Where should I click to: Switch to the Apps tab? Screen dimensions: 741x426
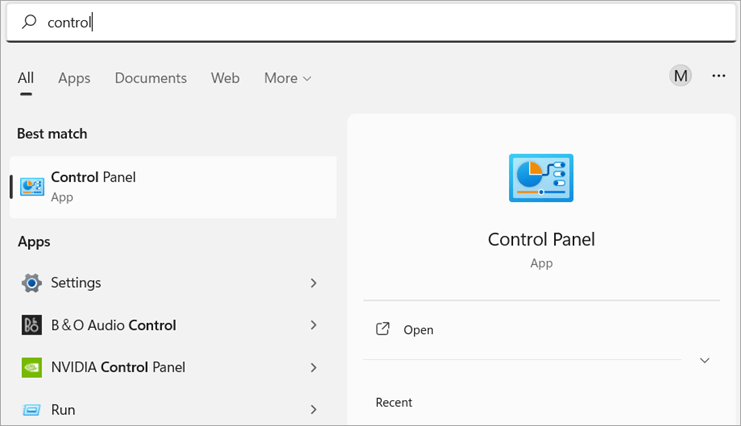tap(74, 78)
